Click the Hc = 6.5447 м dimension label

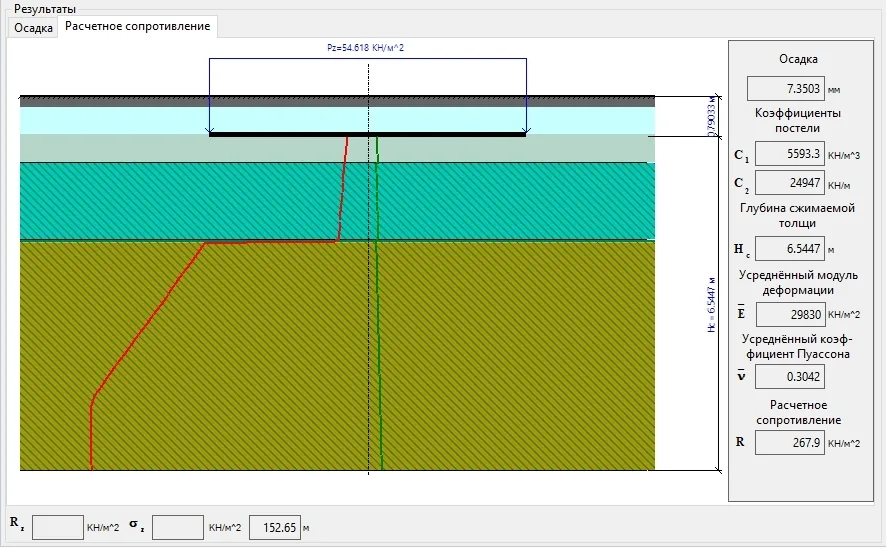click(711, 305)
